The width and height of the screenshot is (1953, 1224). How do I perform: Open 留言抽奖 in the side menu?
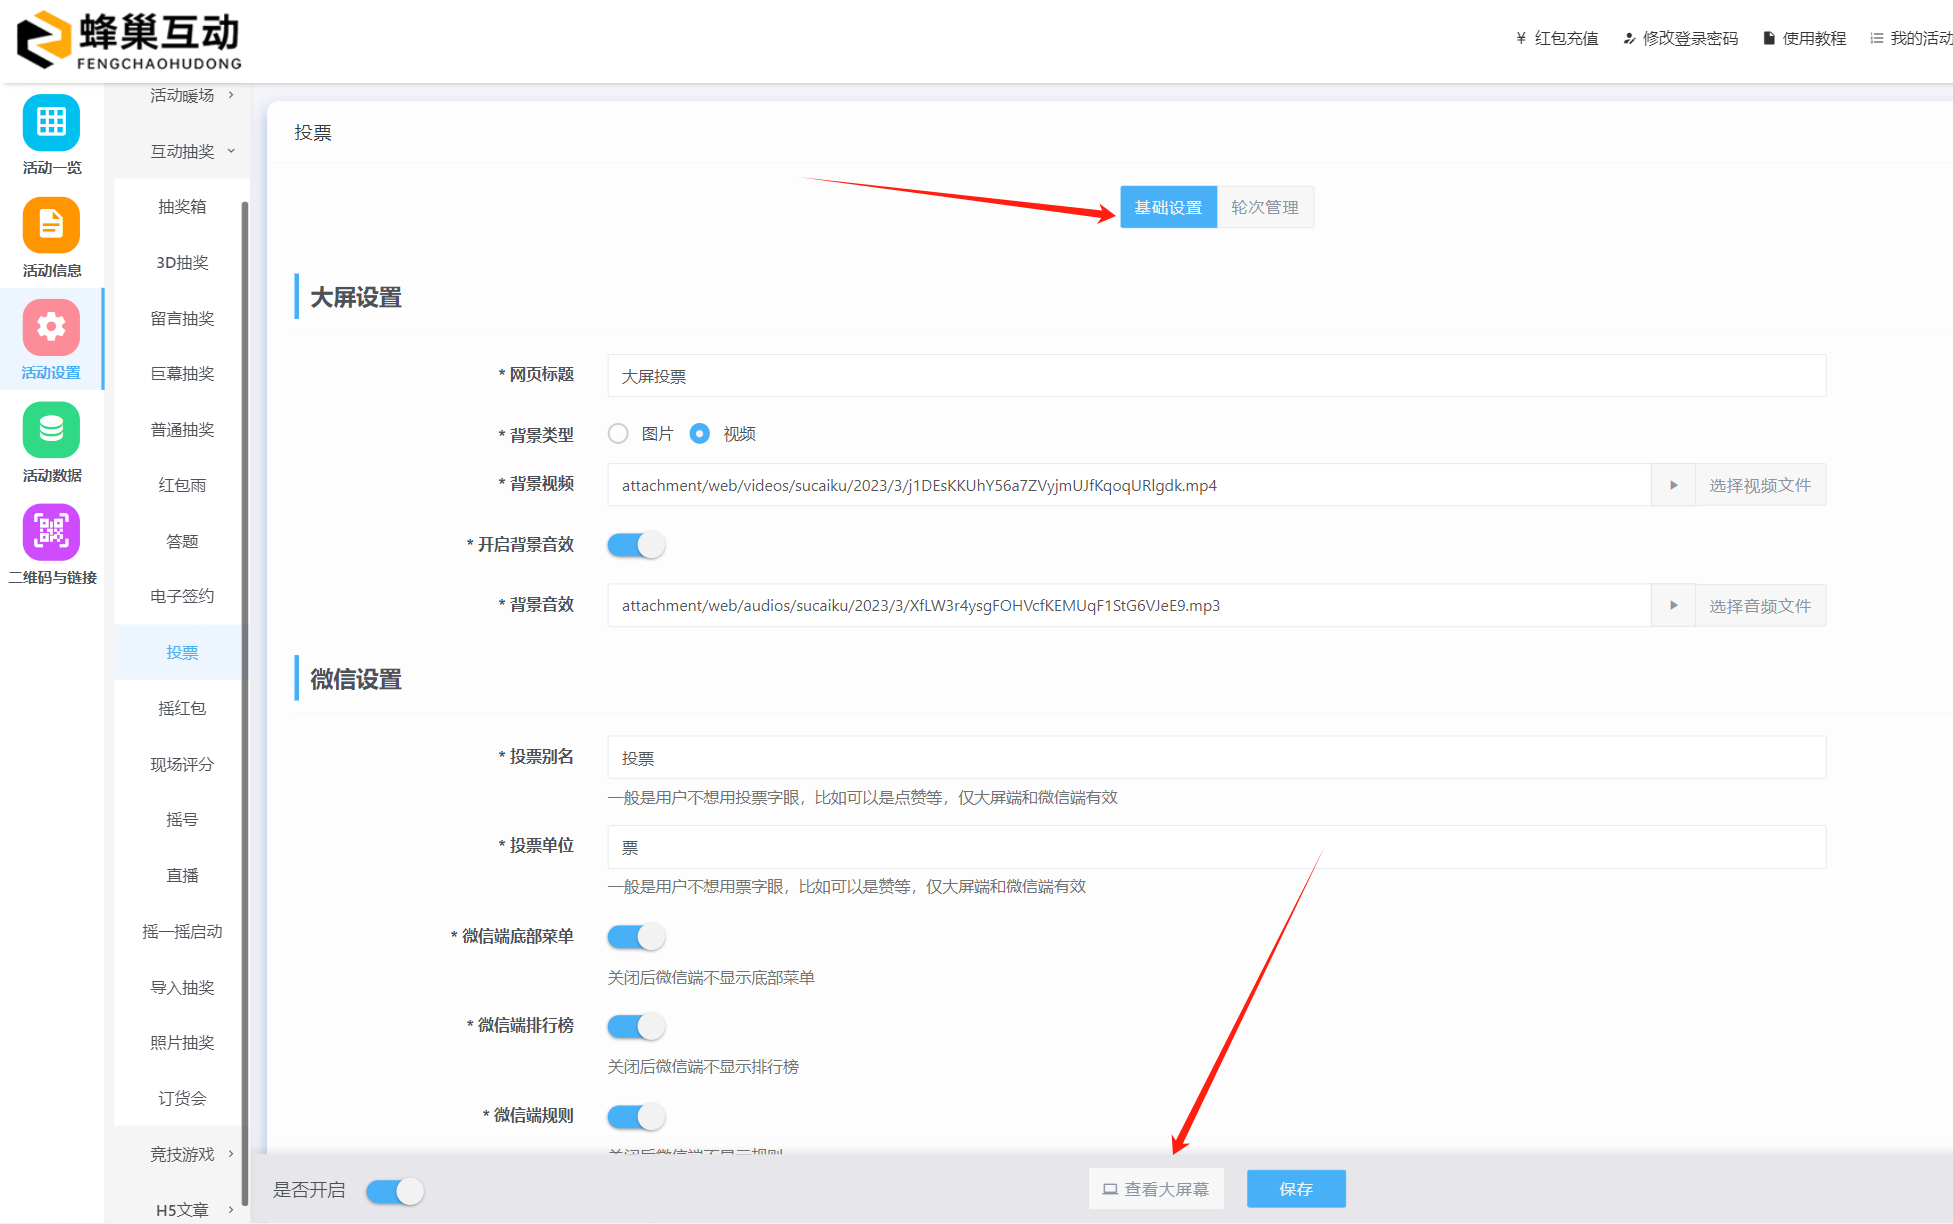tap(182, 318)
